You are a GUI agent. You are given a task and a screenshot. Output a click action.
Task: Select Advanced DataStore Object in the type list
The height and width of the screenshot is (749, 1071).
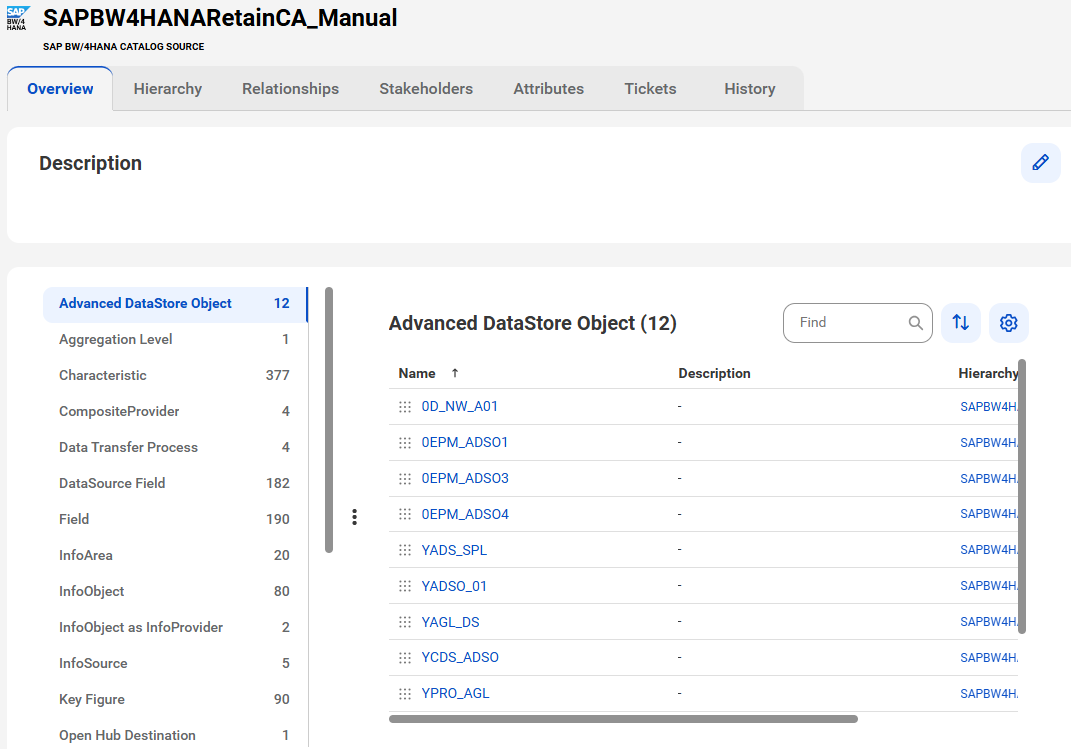pos(175,304)
